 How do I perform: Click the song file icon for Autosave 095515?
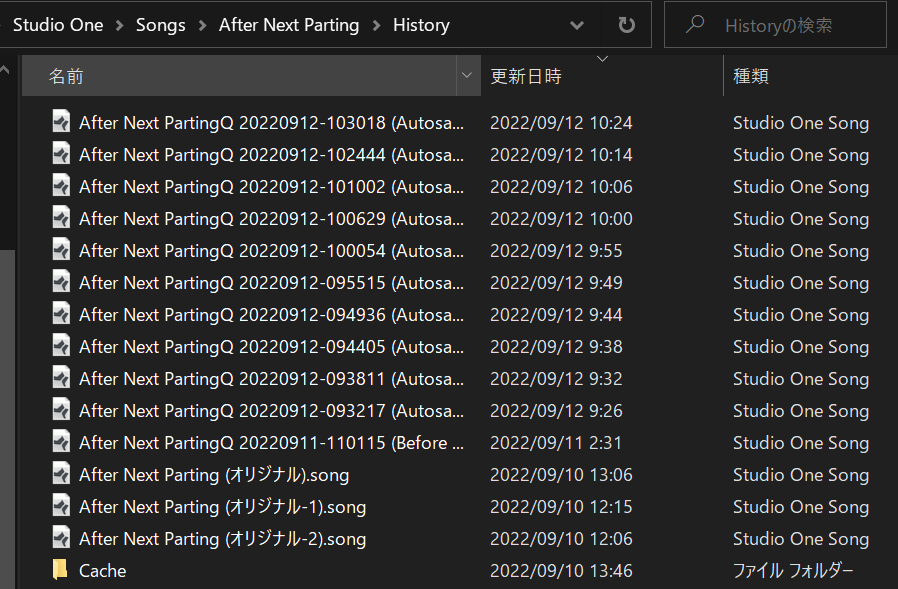61,282
